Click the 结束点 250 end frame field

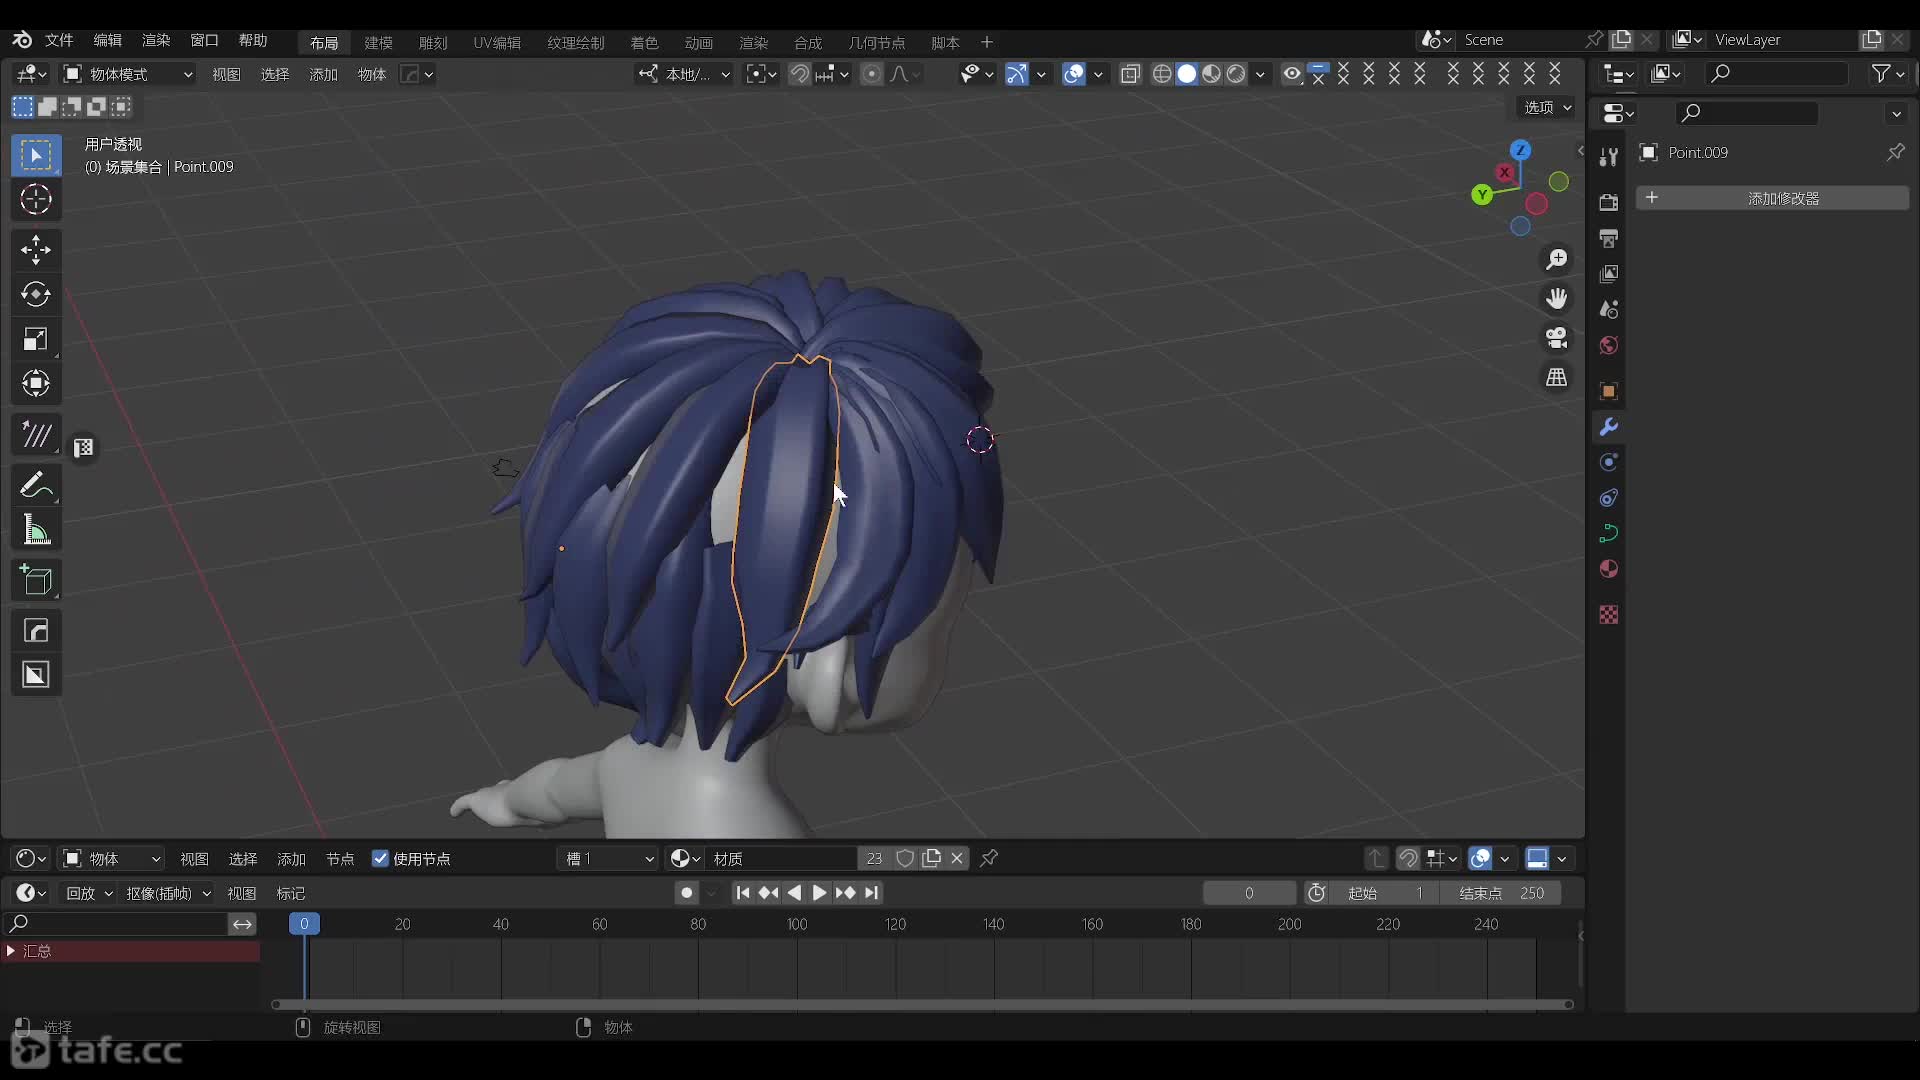[x=1501, y=893]
